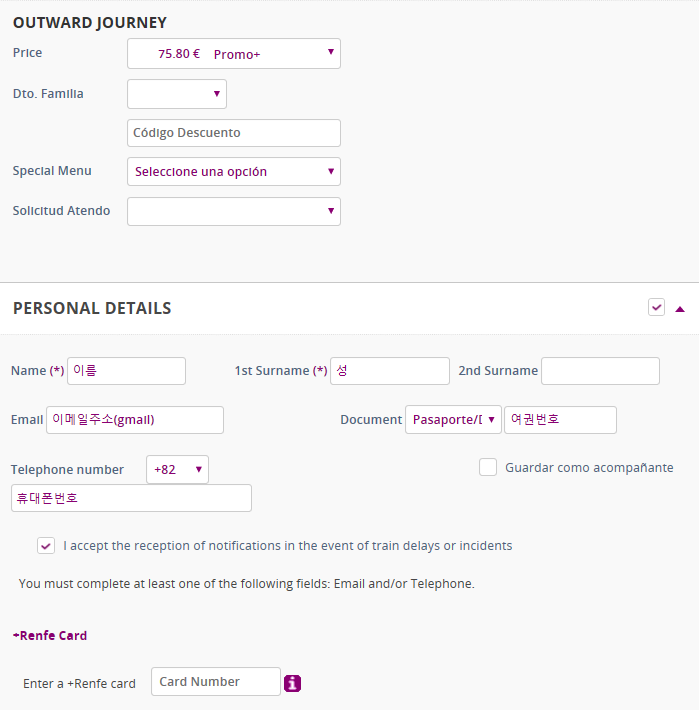Change the +82 telephone country code

(x=177, y=470)
